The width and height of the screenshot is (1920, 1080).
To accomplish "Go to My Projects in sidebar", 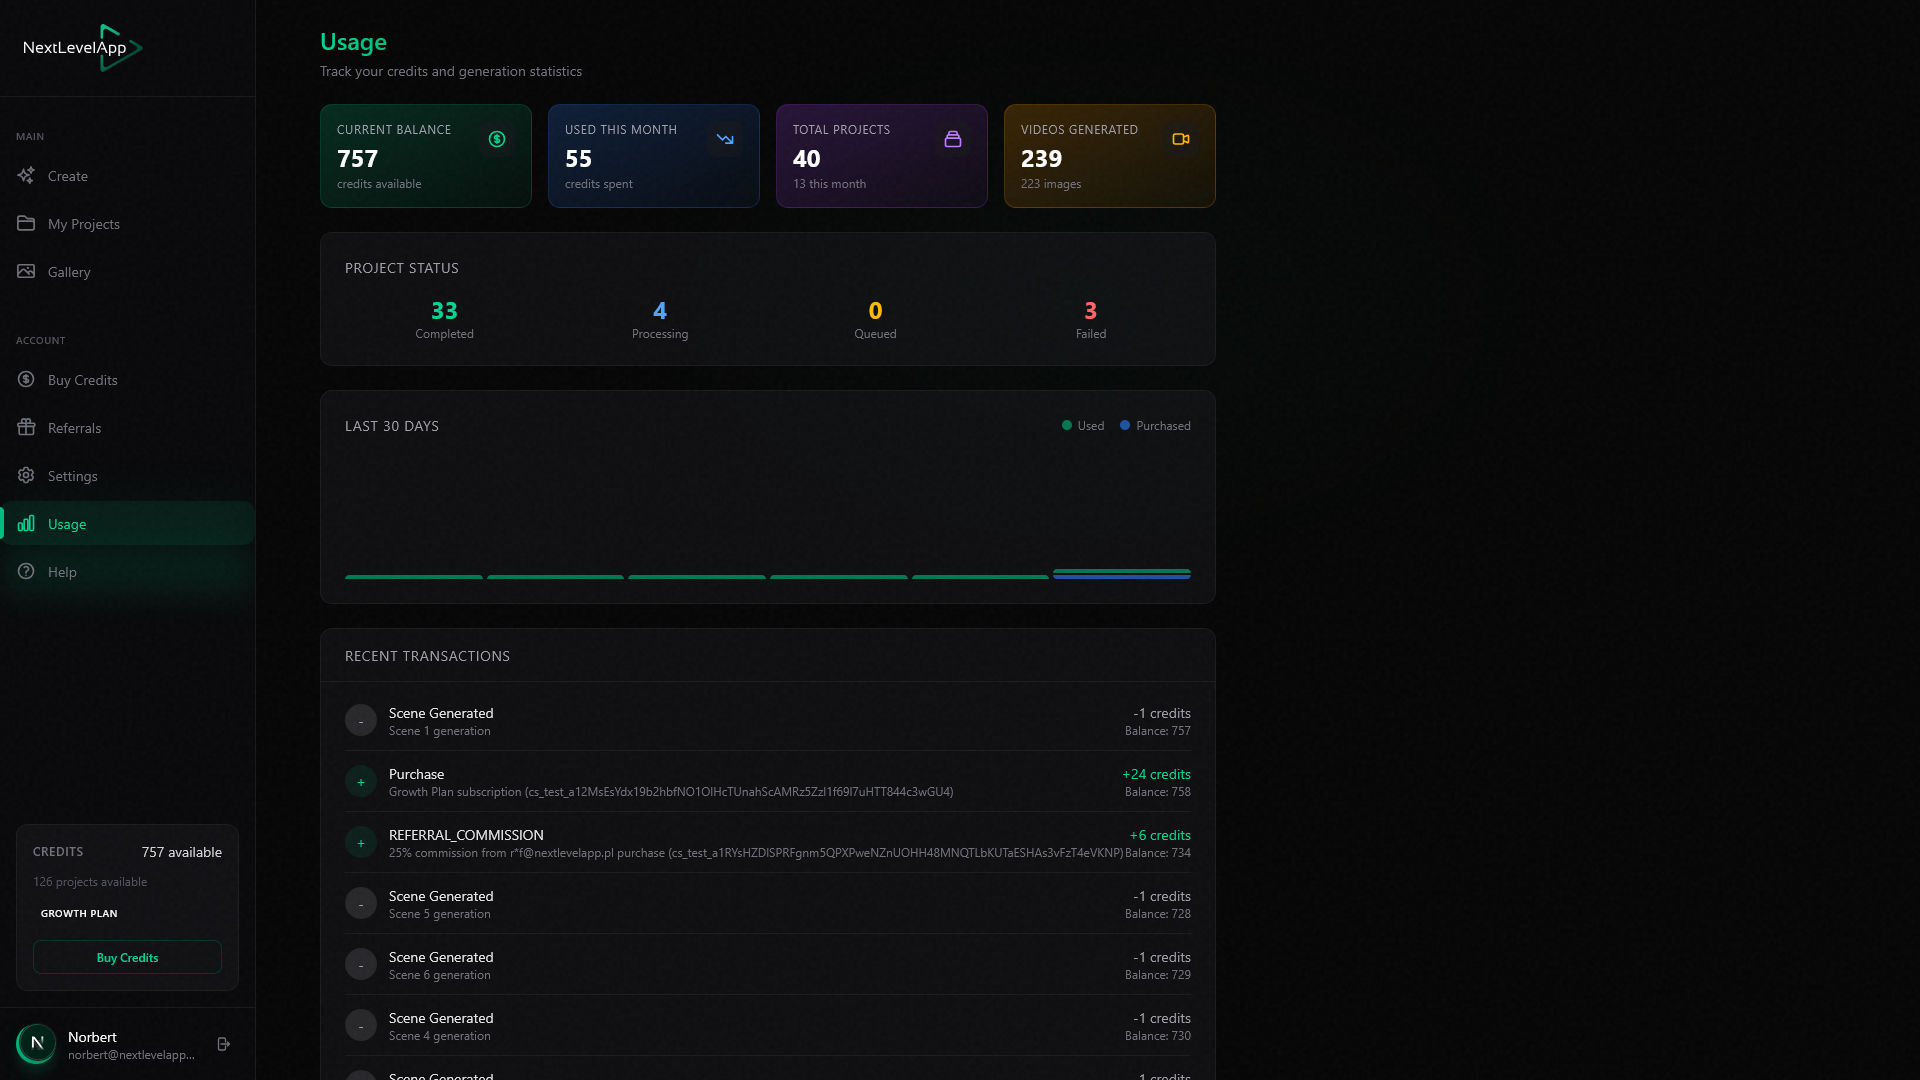I will click(84, 224).
